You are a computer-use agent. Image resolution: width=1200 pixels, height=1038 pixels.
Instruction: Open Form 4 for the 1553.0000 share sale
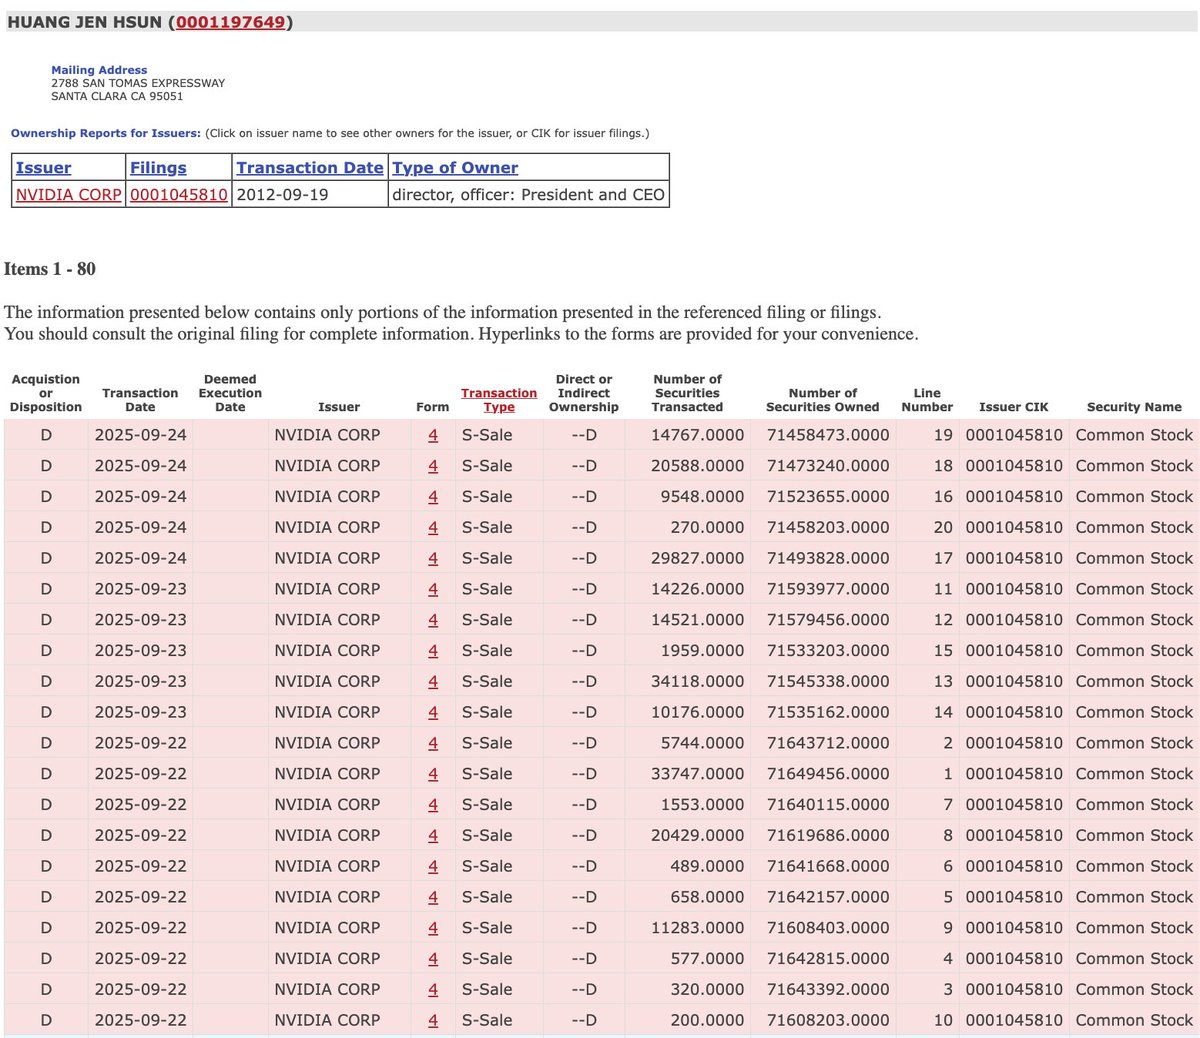(x=433, y=805)
